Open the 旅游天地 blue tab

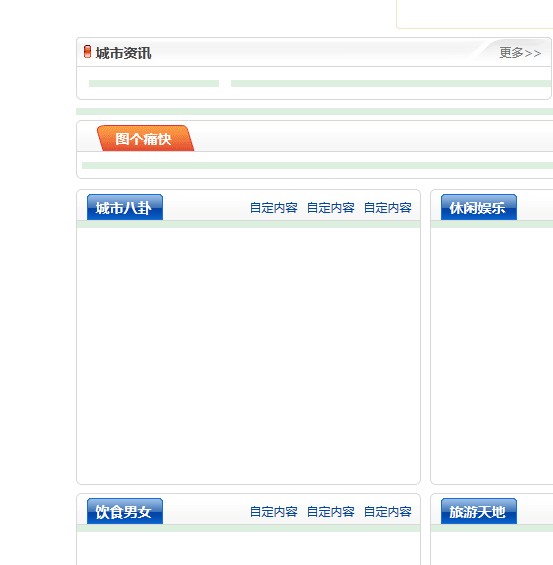(479, 511)
